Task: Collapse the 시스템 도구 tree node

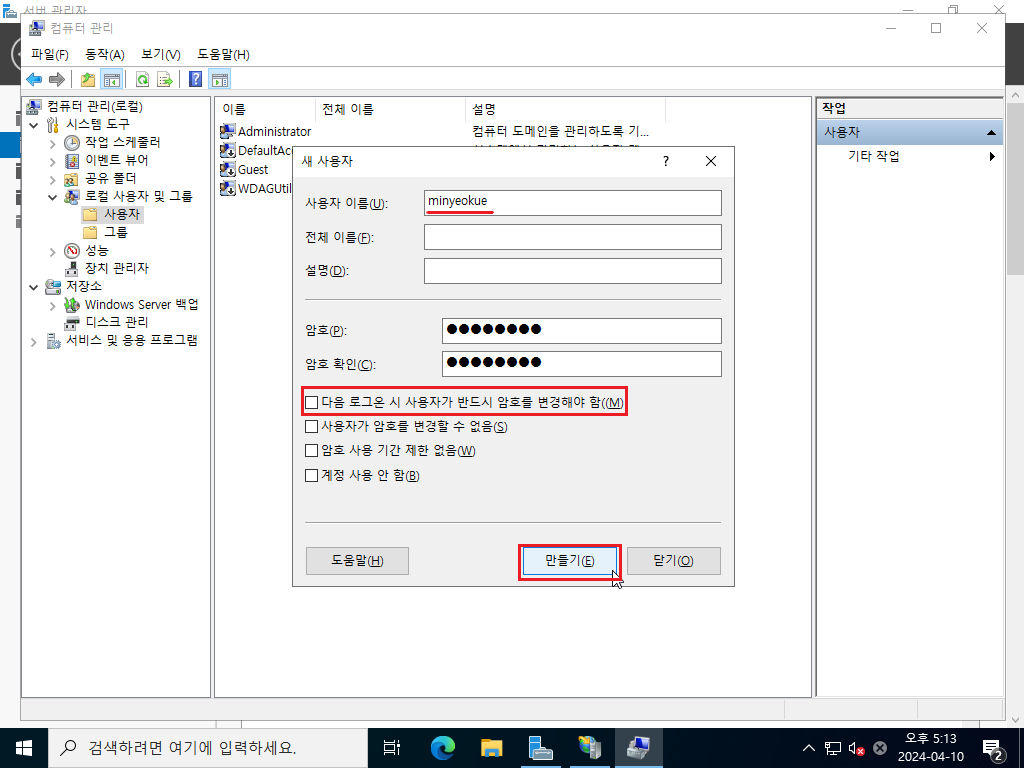Action: coord(34,125)
